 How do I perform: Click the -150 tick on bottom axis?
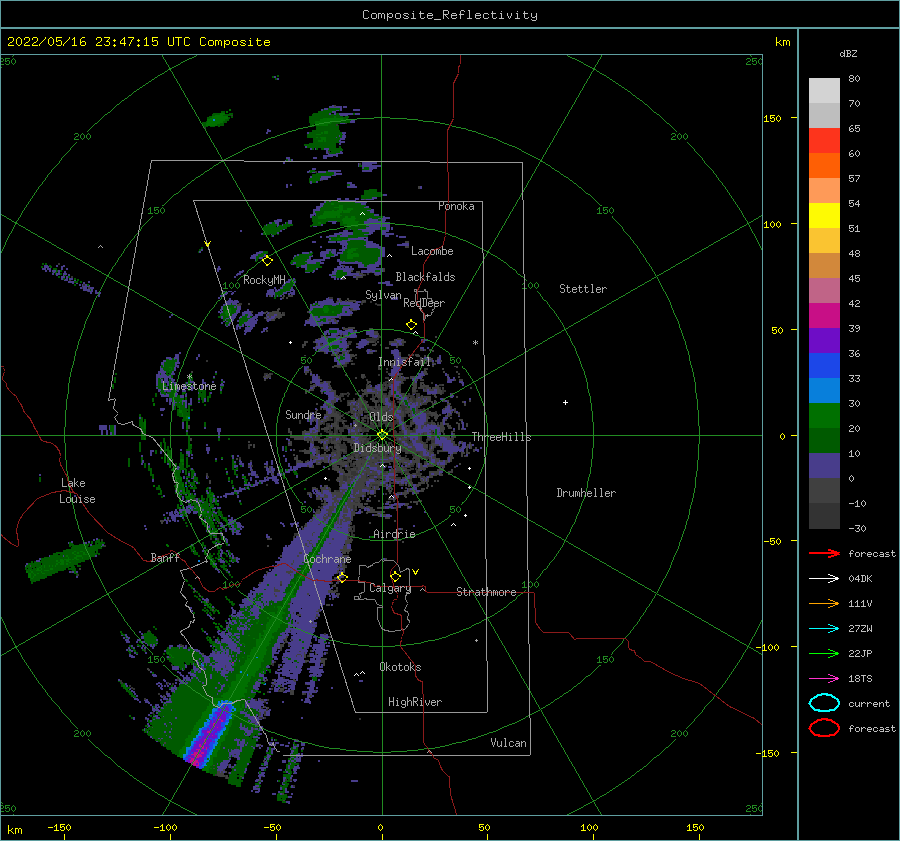coord(60,827)
